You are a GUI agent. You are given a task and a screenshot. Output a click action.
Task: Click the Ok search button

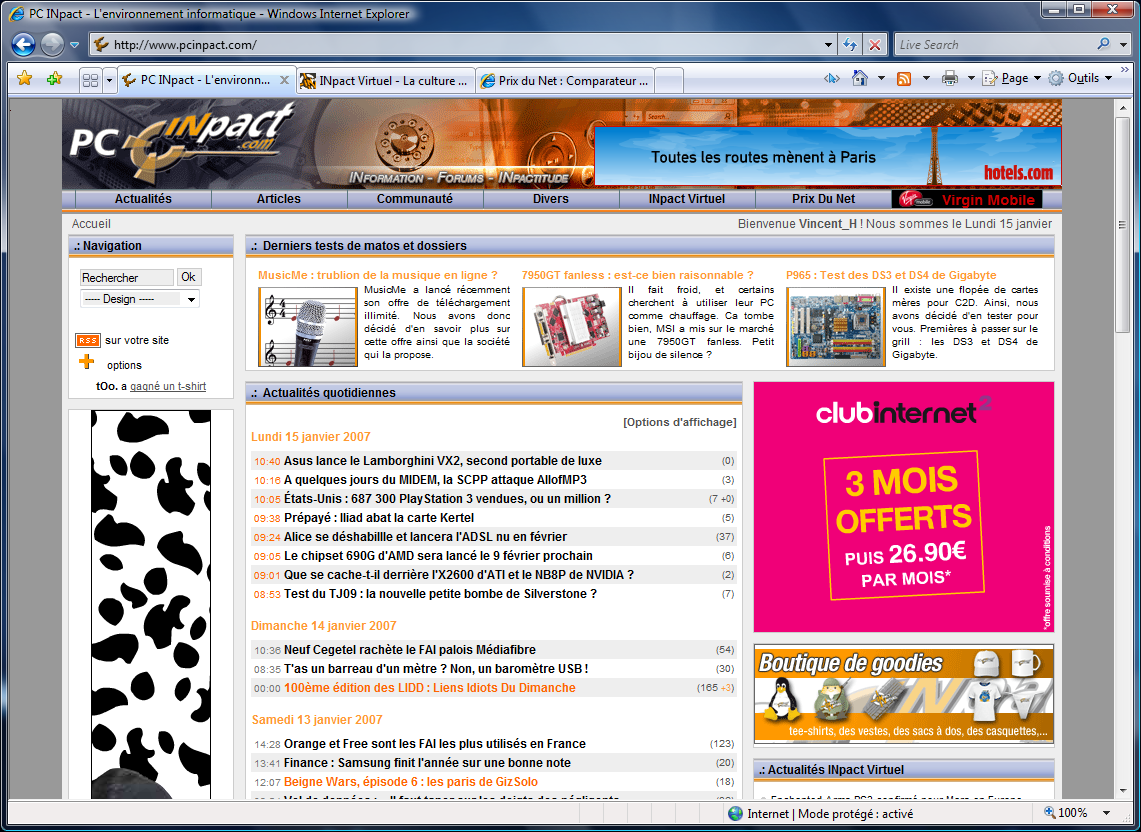point(188,277)
